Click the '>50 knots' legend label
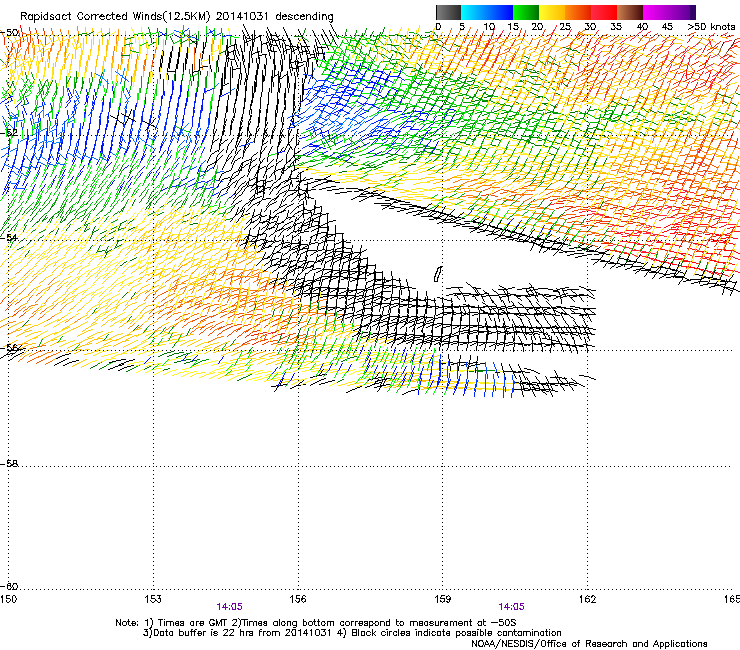This screenshot has height=650, width=740. click(x=711, y=27)
